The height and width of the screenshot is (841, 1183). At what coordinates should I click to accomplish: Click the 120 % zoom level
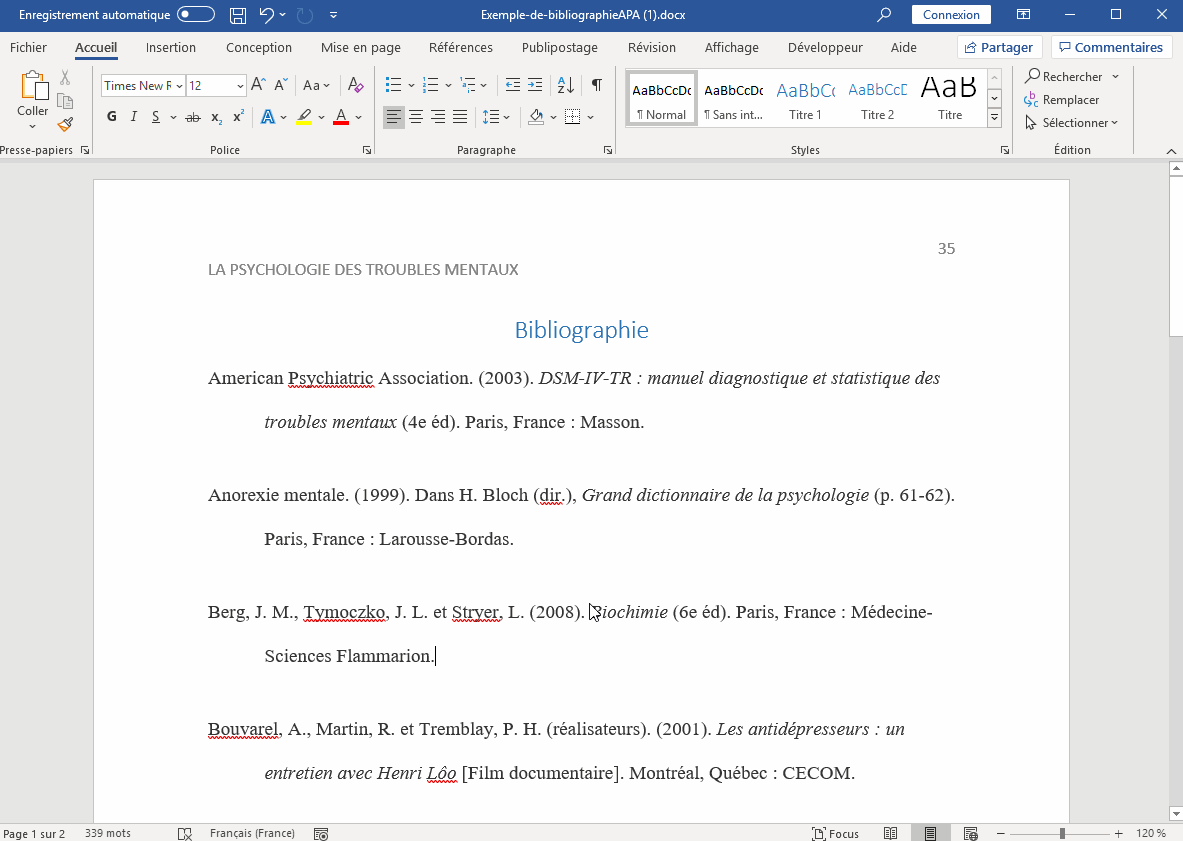point(1151,833)
